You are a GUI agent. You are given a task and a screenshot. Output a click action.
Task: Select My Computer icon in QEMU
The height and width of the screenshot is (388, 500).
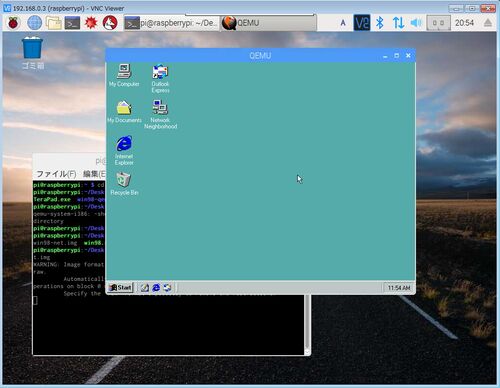[x=124, y=75]
